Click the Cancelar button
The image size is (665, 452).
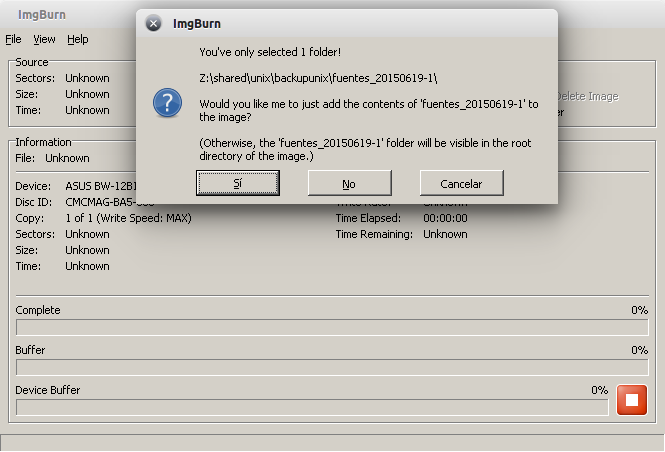click(461, 184)
